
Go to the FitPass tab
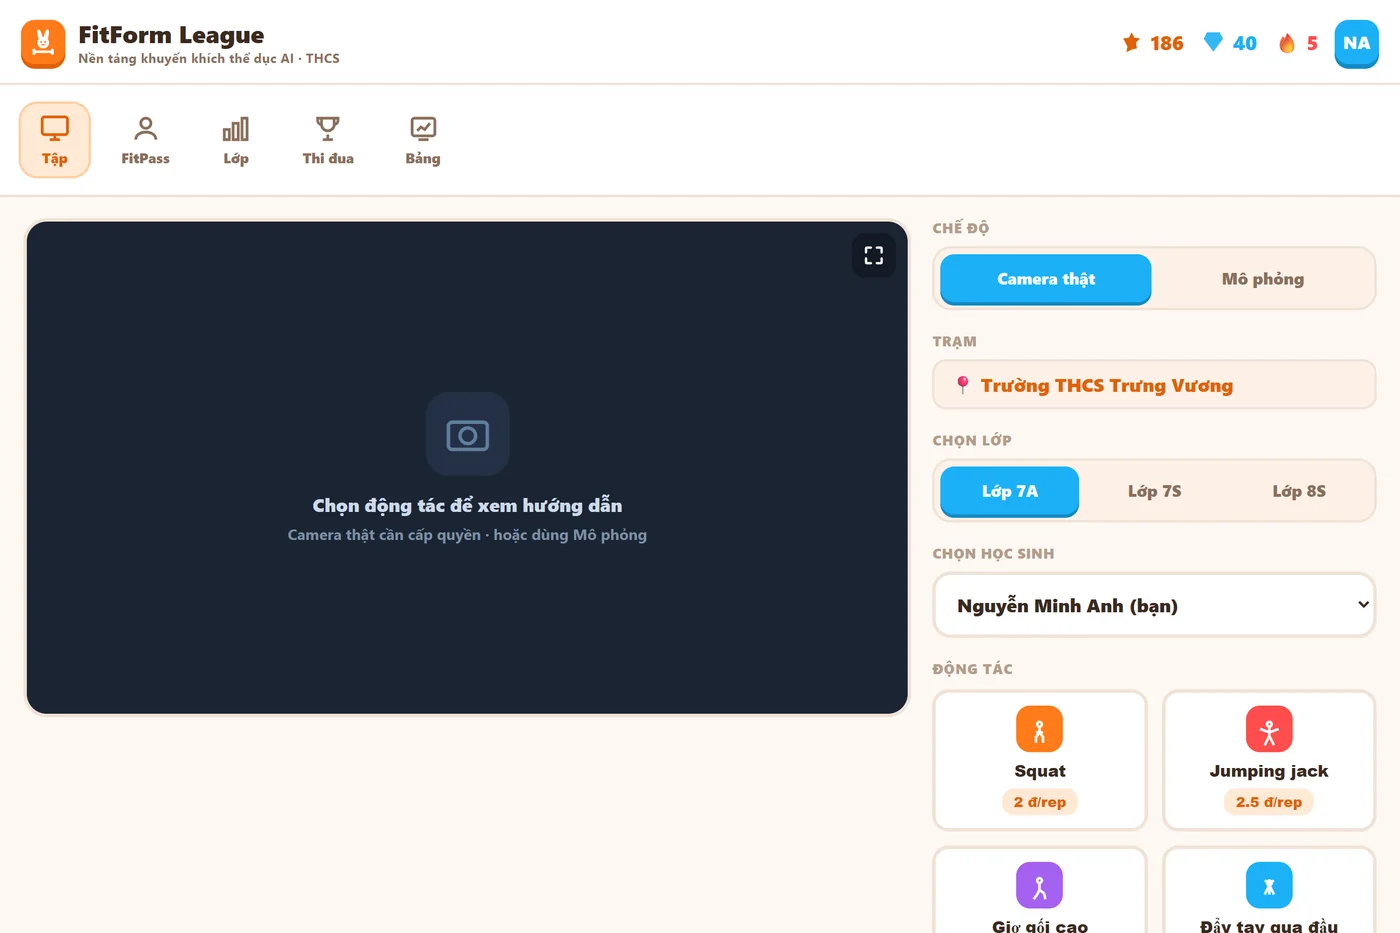click(x=145, y=139)
